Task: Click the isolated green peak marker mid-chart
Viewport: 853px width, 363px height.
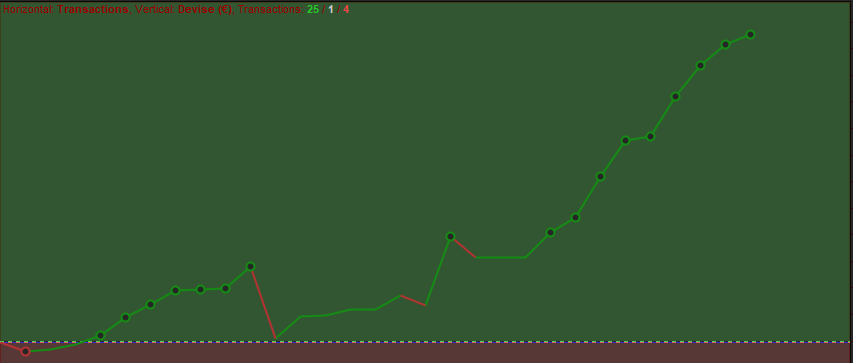Action: coord(450,236)
